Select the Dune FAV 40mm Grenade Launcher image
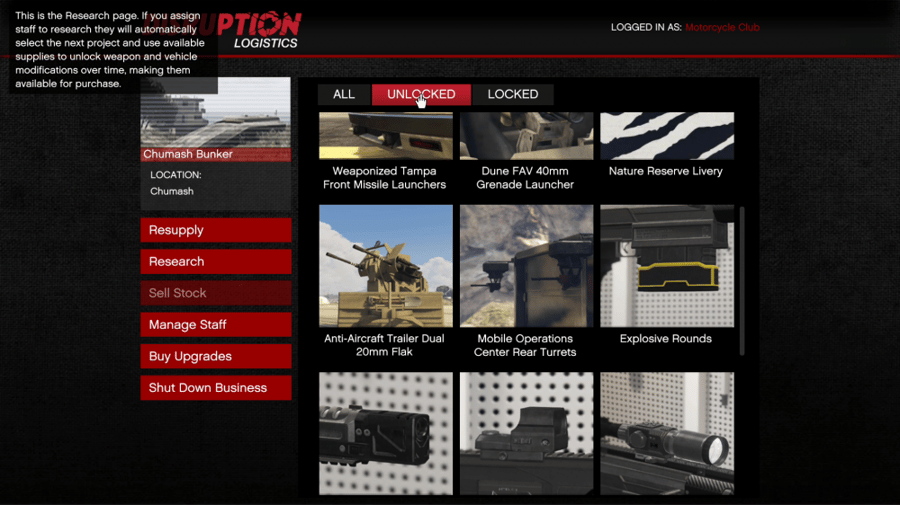The image size is (900, 505). [526, 136]
